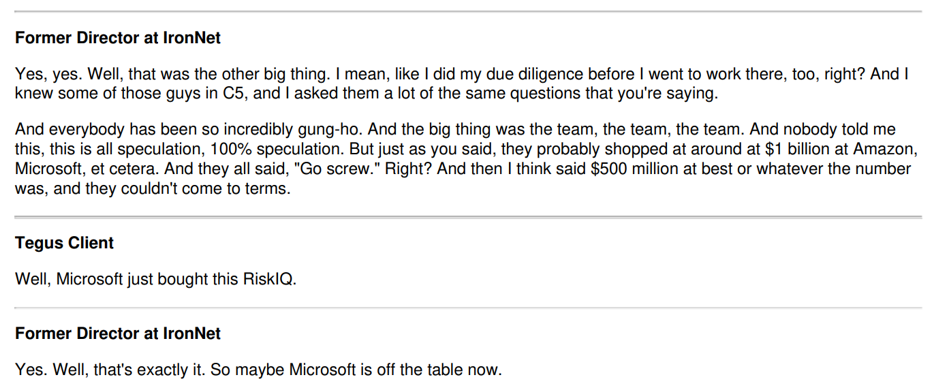Click the word RiskIQ in the client reply
Viewport: 926px width, 389px height.
(x=268, y=279)
